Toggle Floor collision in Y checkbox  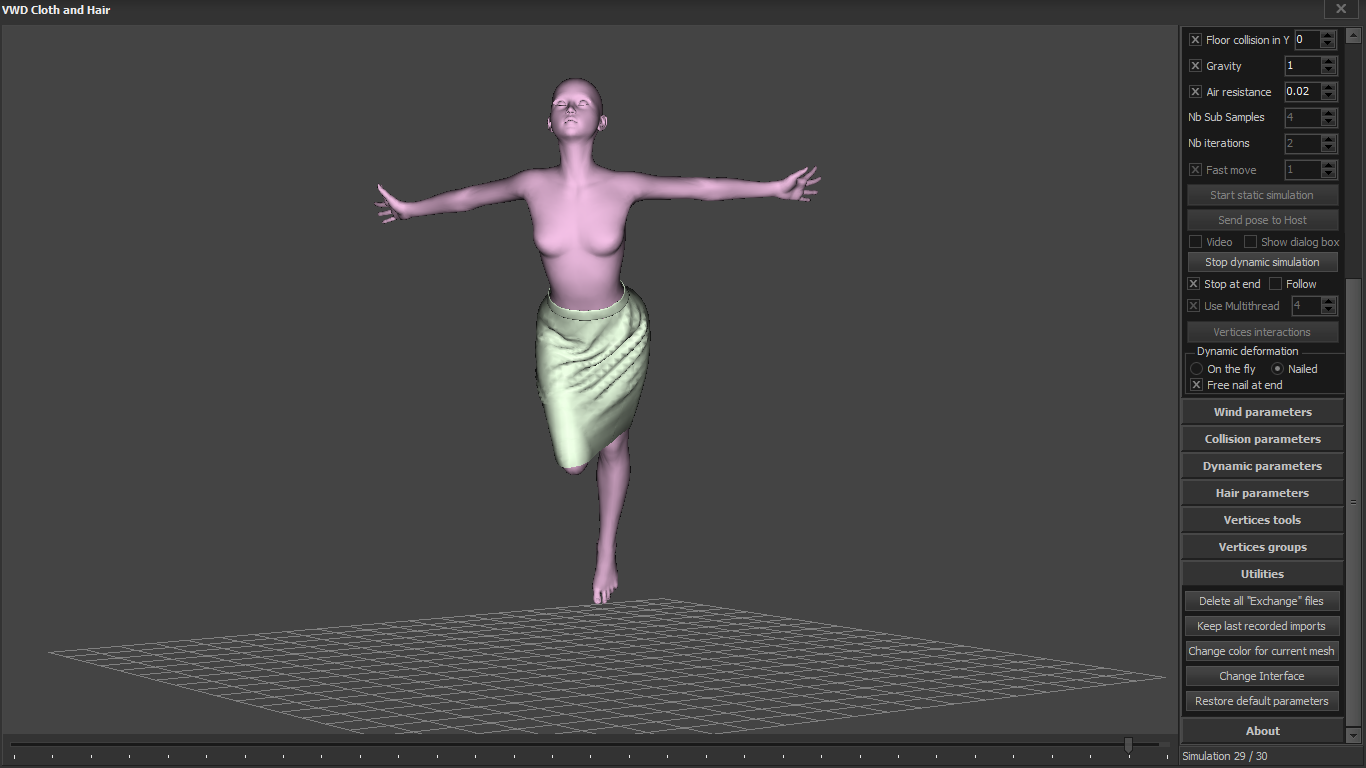coord(1195,40)
